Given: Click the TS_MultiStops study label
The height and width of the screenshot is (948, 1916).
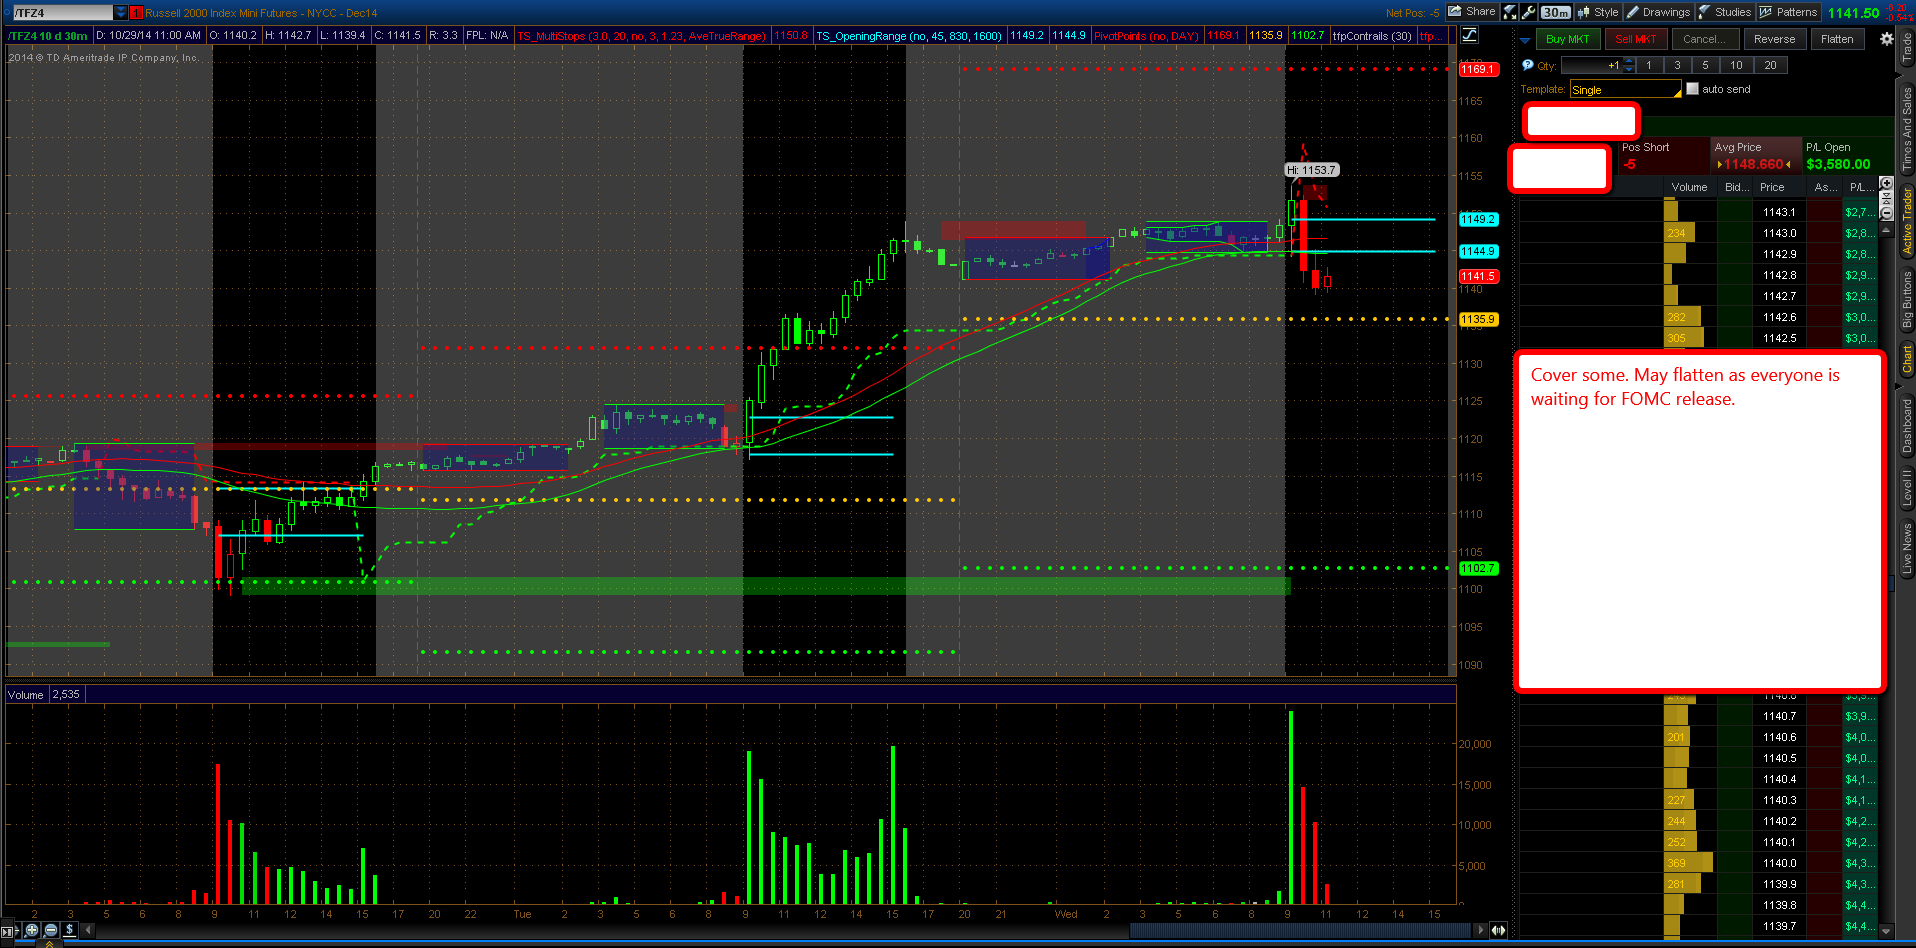Looking at the screenshot, I should 641,36.
